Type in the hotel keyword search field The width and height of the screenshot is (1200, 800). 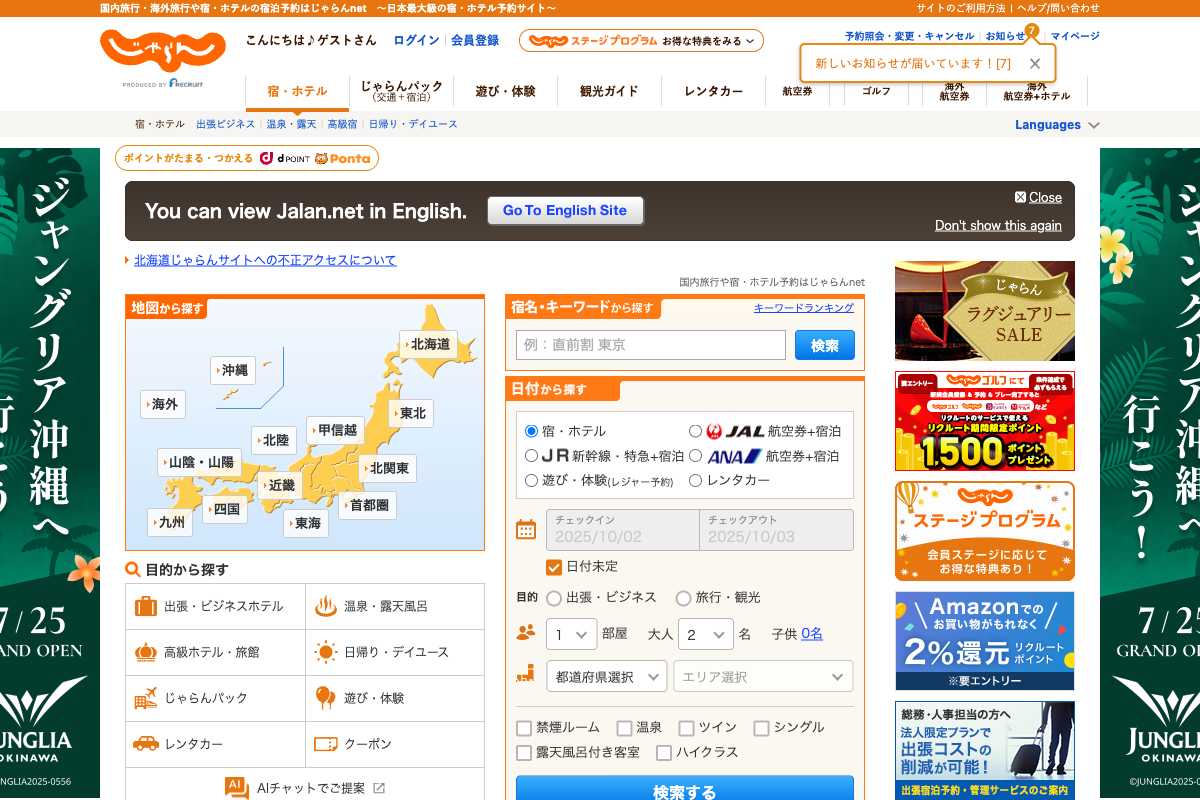coord(651,345)
